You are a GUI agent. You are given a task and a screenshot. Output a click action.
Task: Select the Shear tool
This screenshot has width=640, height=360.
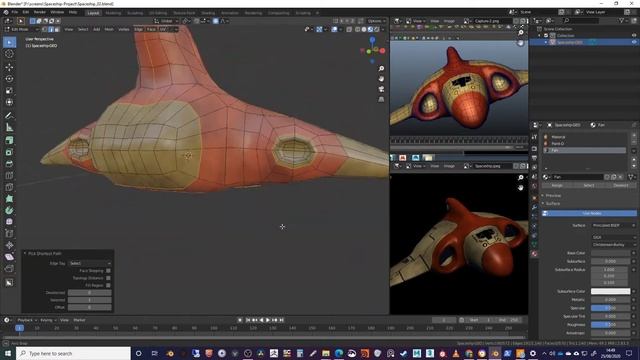(9, 257)
